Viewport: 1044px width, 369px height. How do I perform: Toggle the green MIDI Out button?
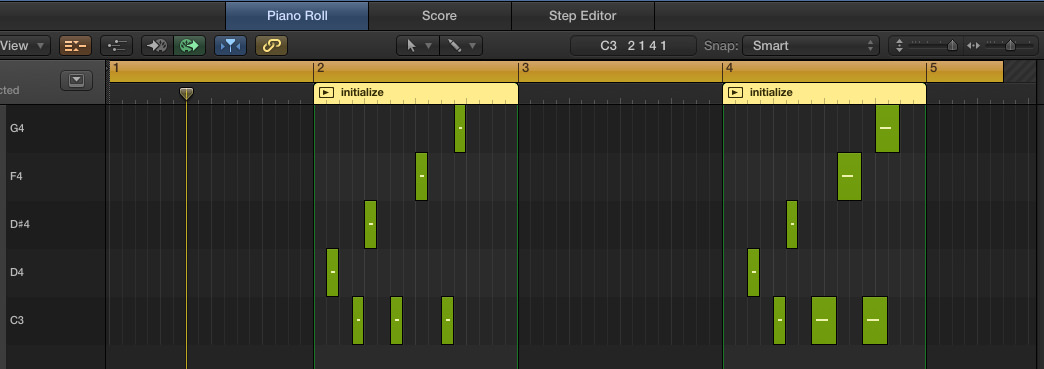pos(190,45)
